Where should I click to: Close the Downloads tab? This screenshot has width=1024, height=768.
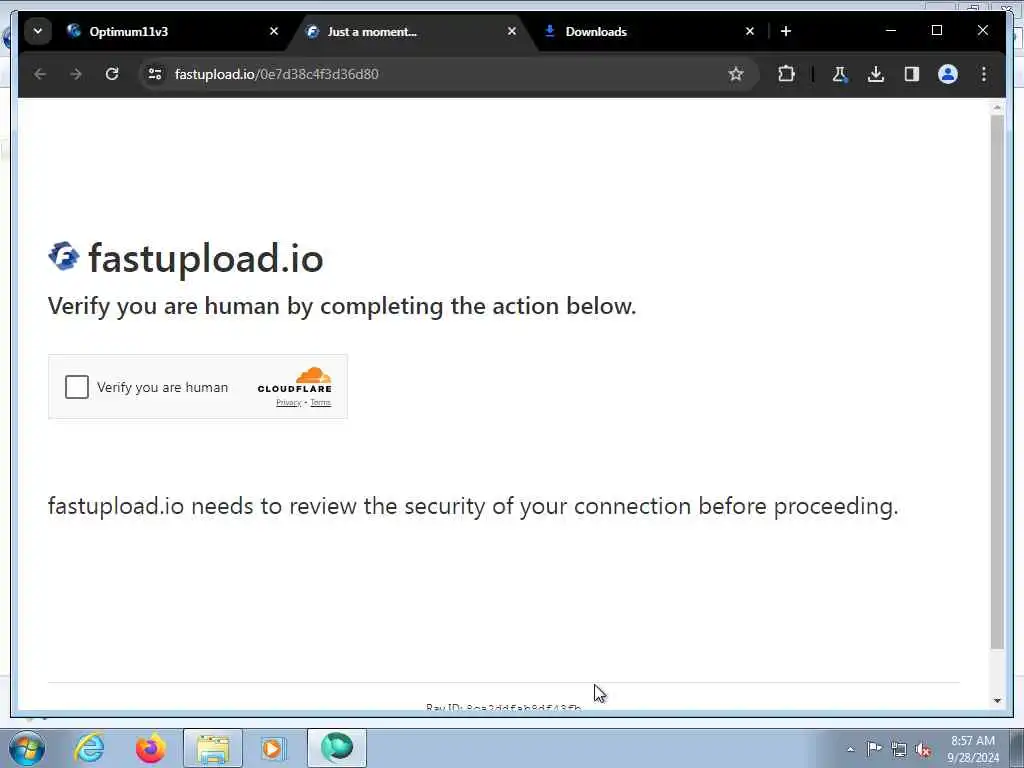pos(750,31)
